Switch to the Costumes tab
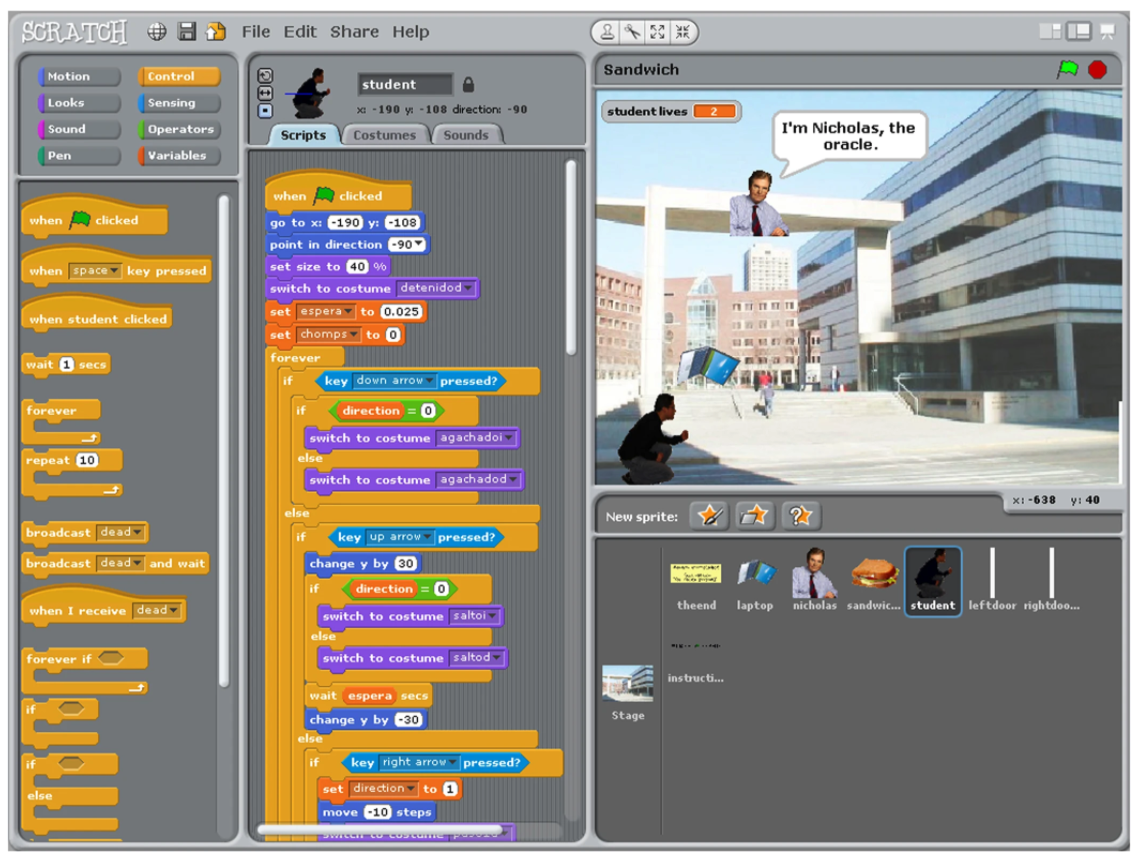1136x857 pixels. pos(385,135)
